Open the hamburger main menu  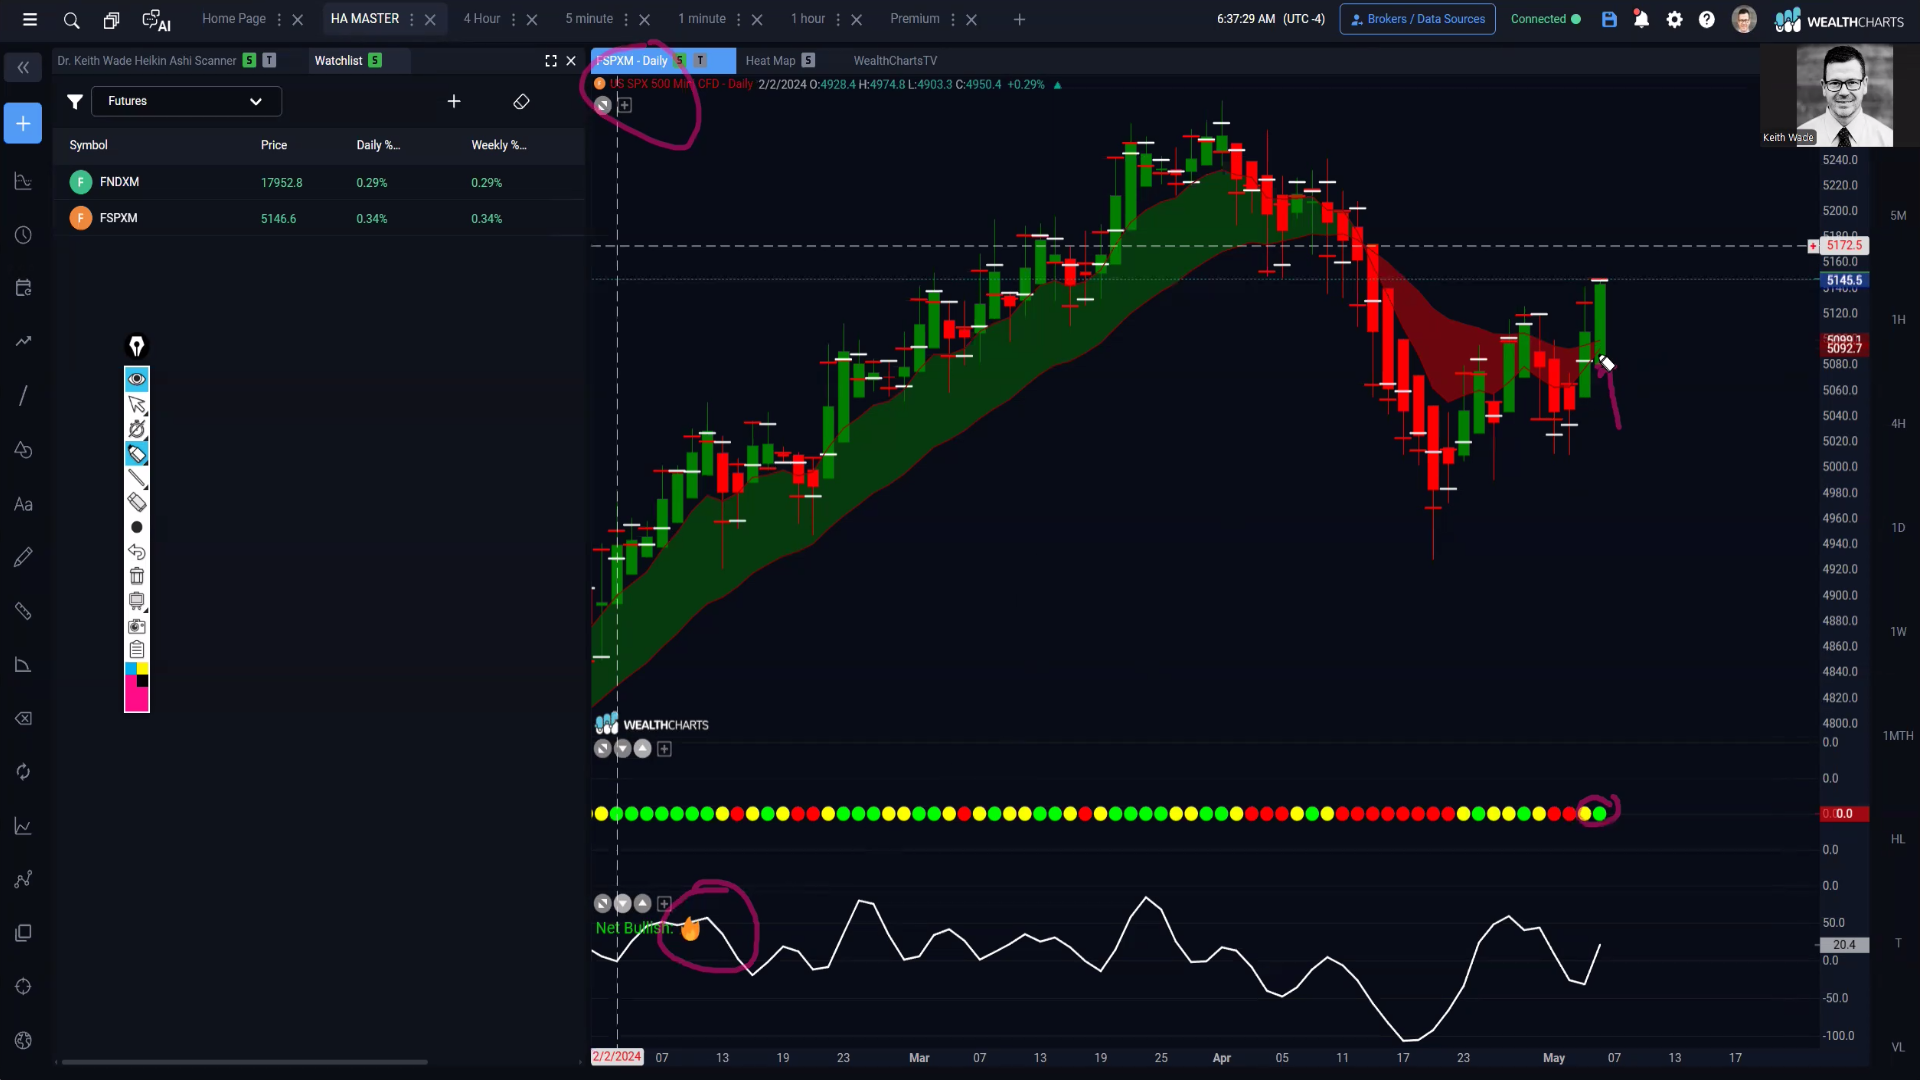coord(30,19)
